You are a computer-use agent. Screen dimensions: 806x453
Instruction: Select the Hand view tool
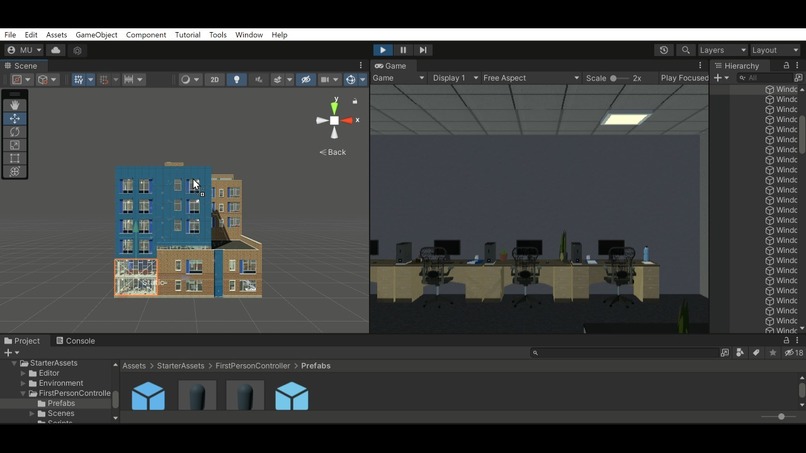14,105
